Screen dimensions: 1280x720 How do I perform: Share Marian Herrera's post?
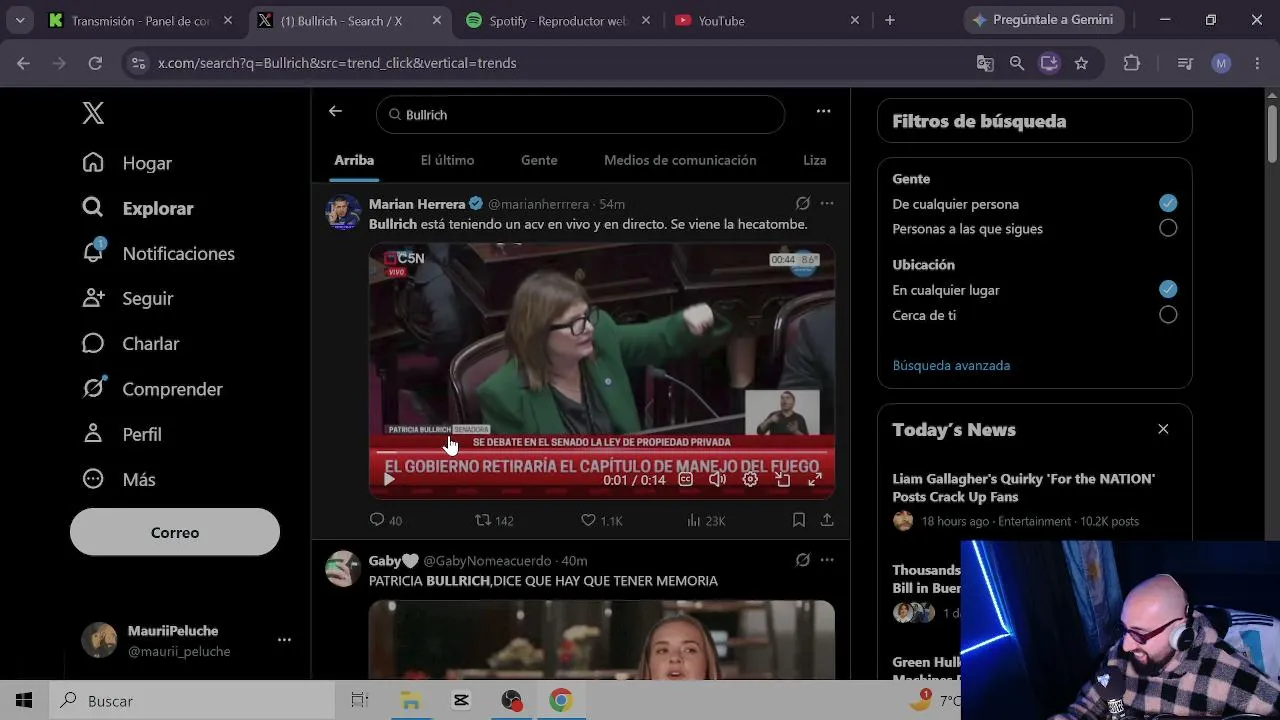[x=827, y=520]
